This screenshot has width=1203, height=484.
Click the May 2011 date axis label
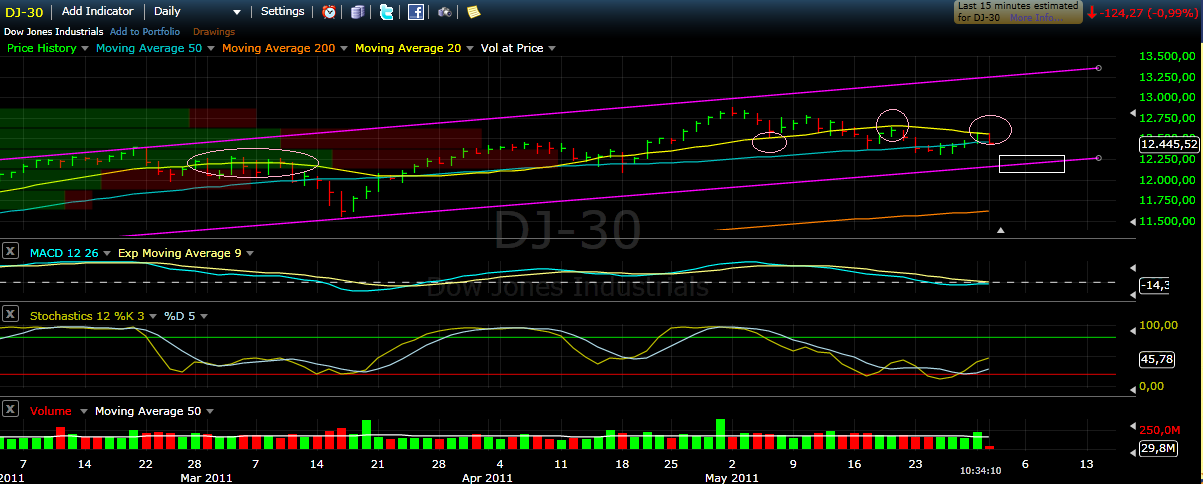731,478
